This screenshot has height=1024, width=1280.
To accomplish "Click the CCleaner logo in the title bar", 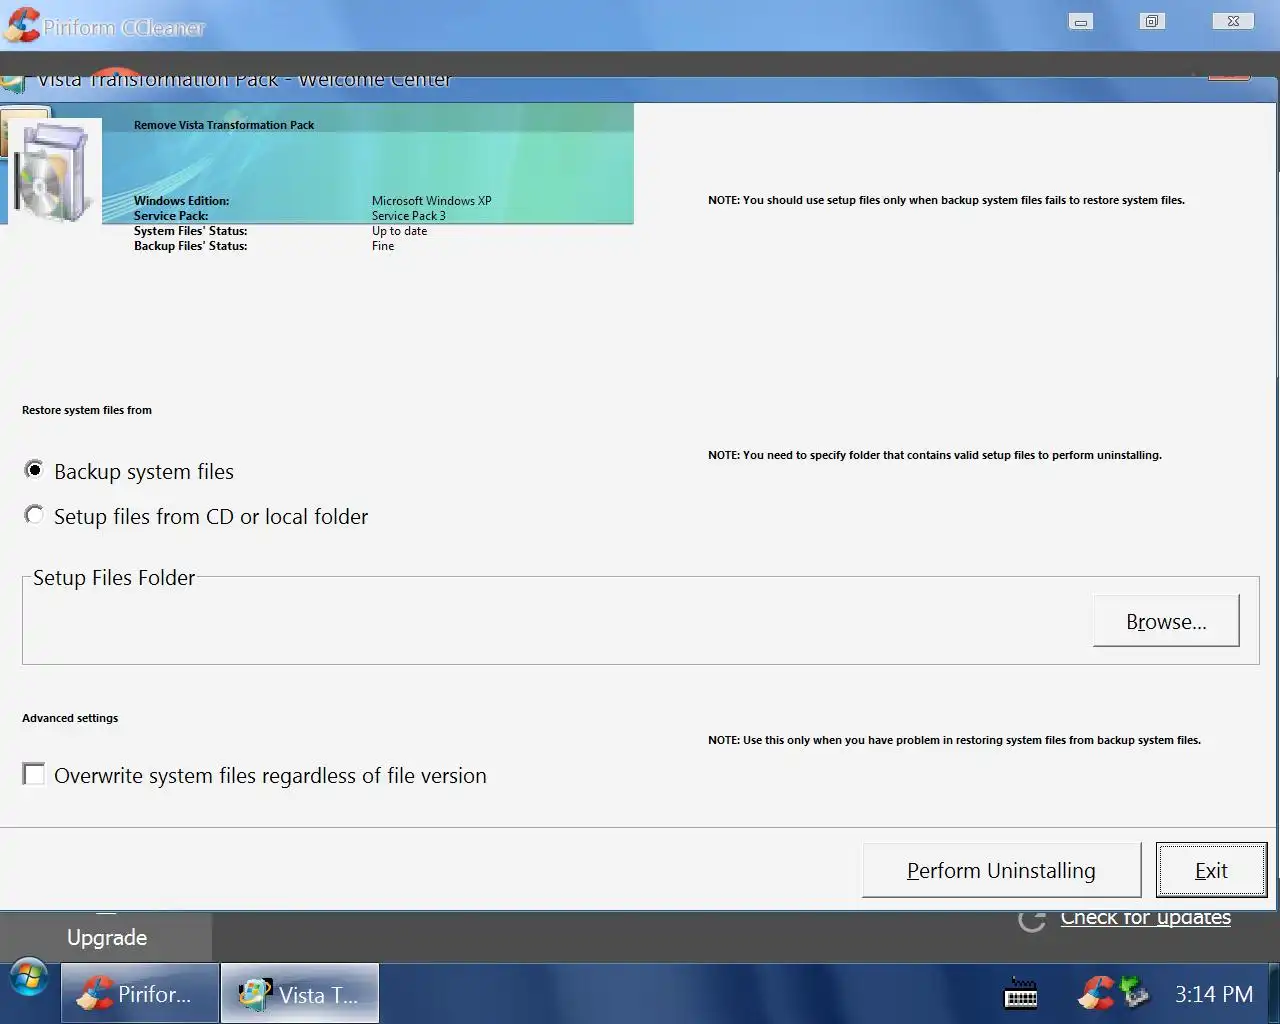I will 21,24.
